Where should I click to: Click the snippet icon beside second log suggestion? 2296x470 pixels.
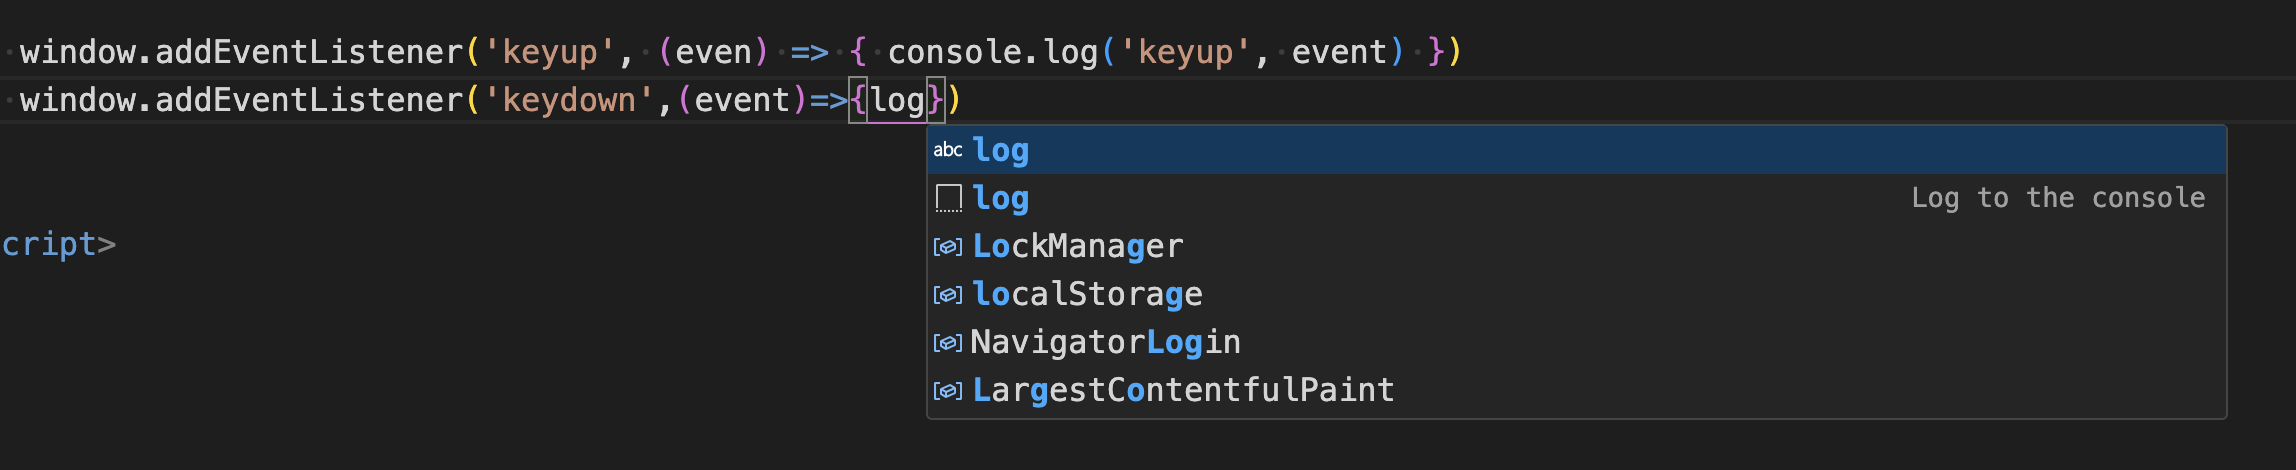948,198
